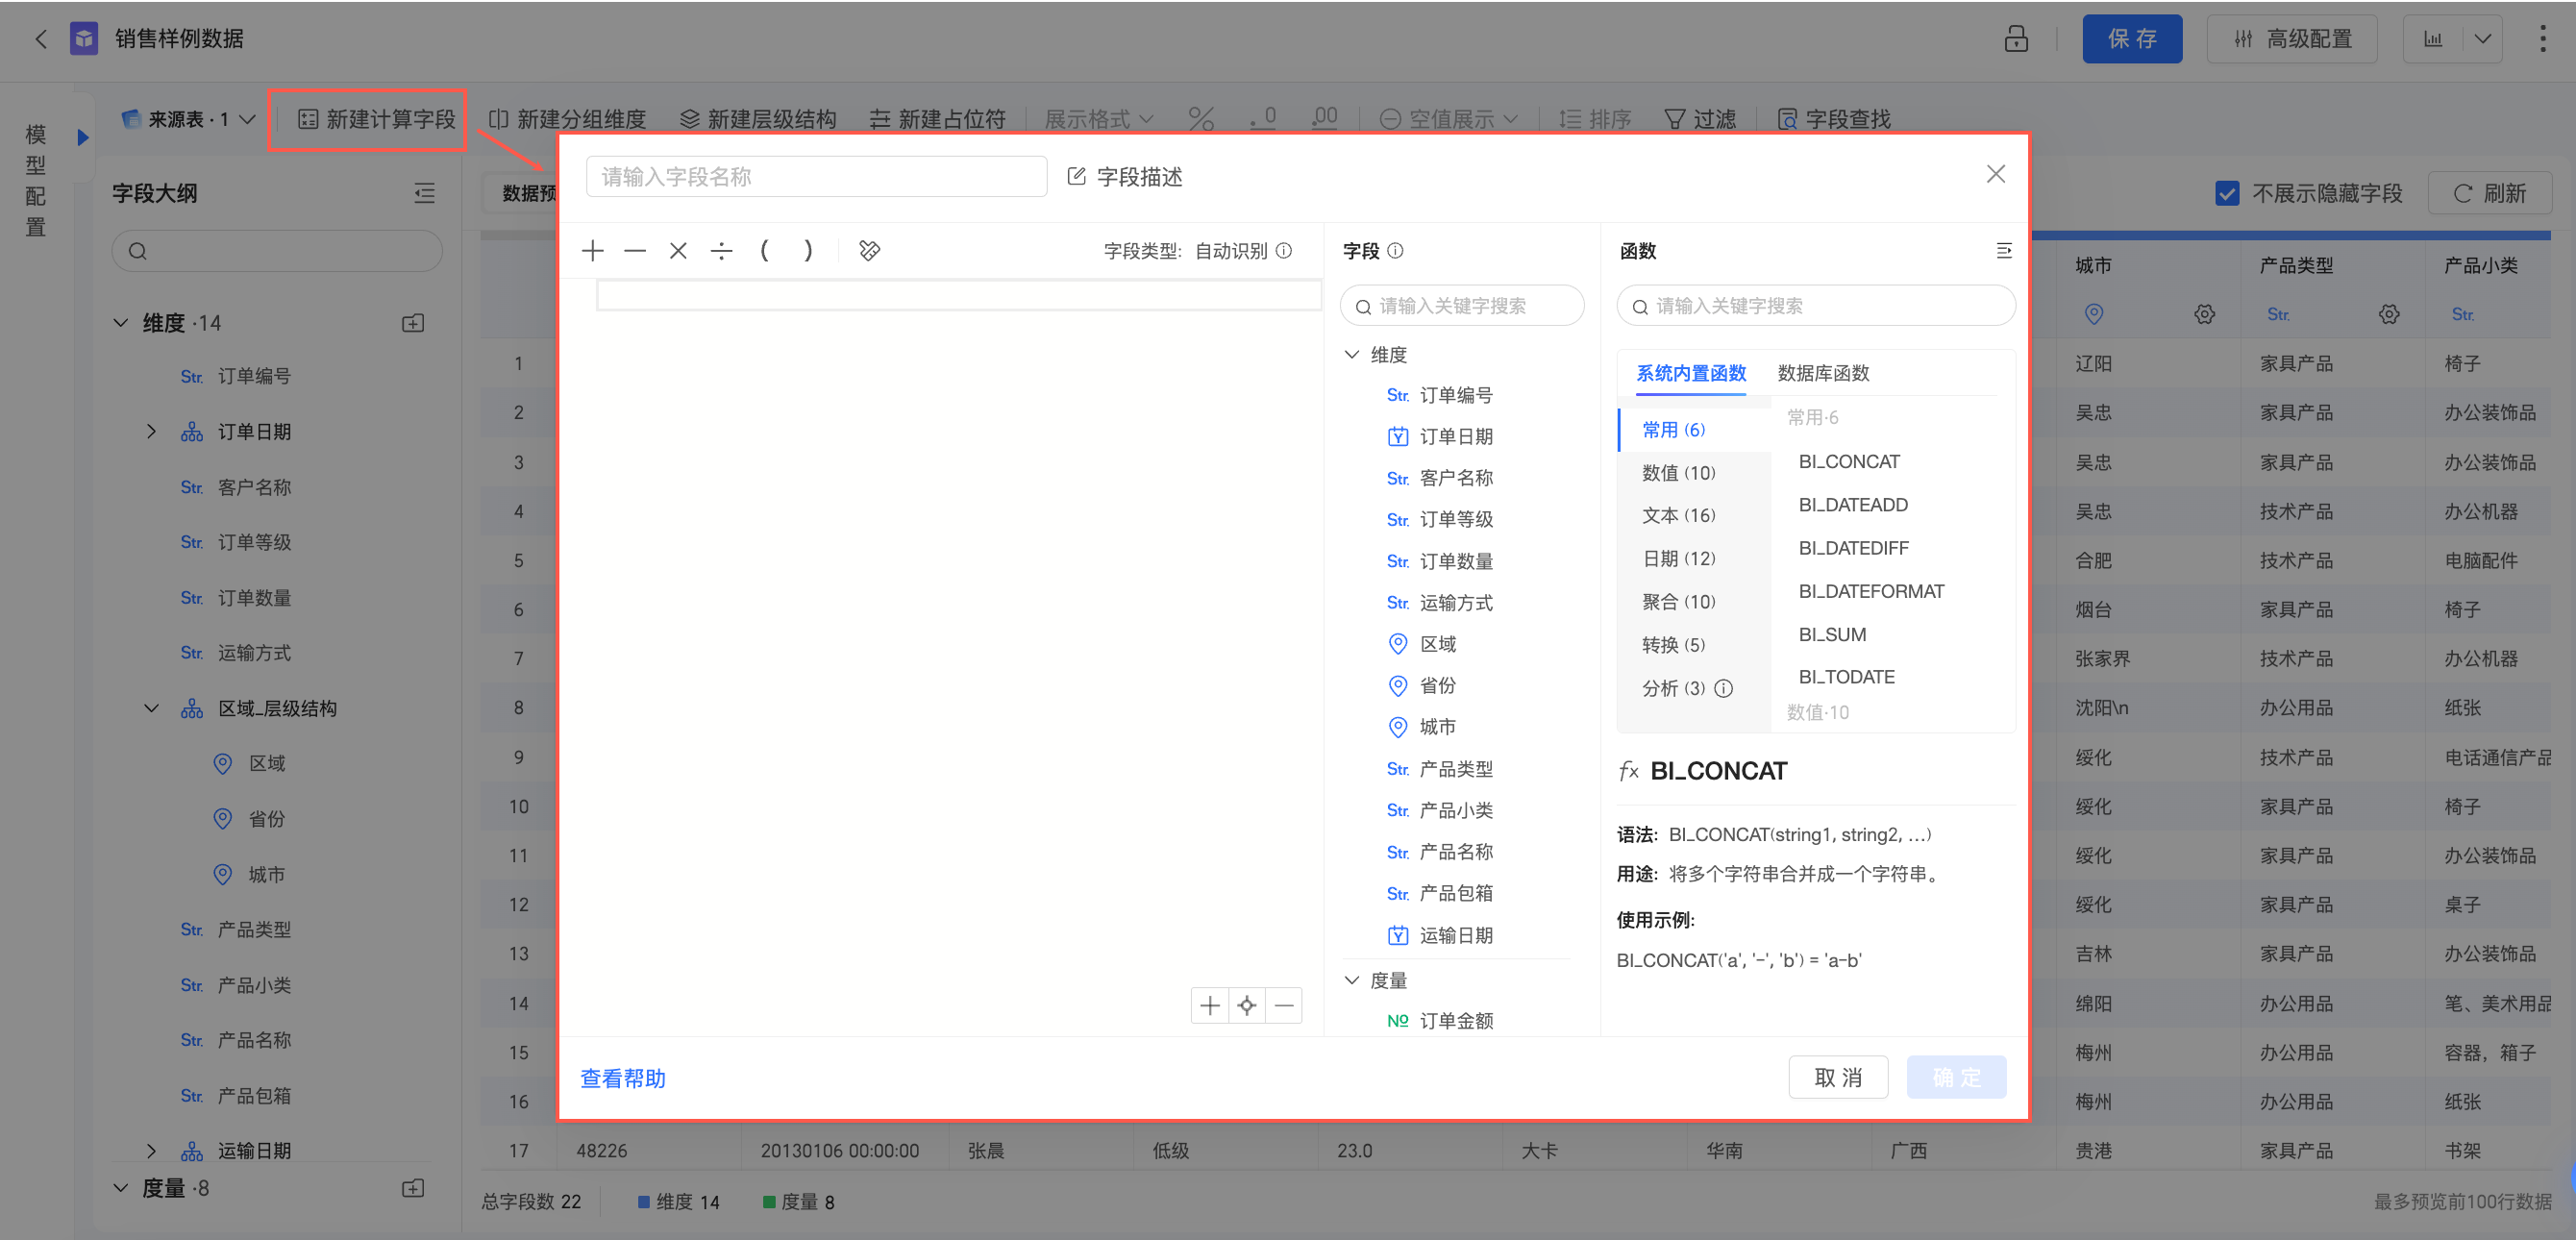This screenshot has width=2576, height=1240.
Task: Click the formula editor input line
Action: click(x=958, y=296)
